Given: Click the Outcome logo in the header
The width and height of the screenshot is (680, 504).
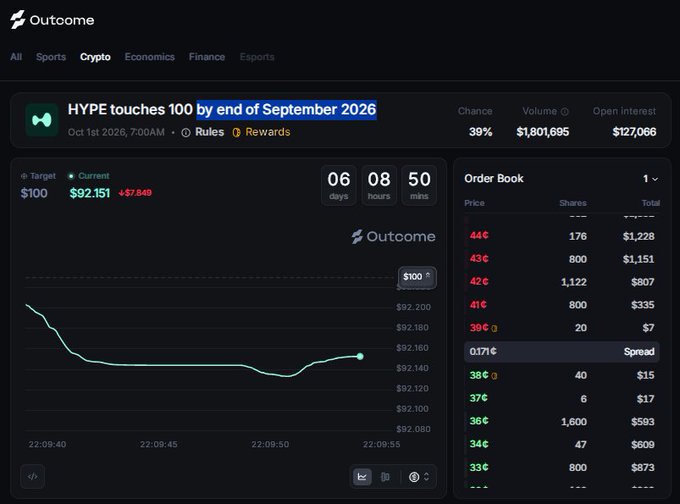Looking at the screenshot, I should pyautogui.click(x=52, y=20).
